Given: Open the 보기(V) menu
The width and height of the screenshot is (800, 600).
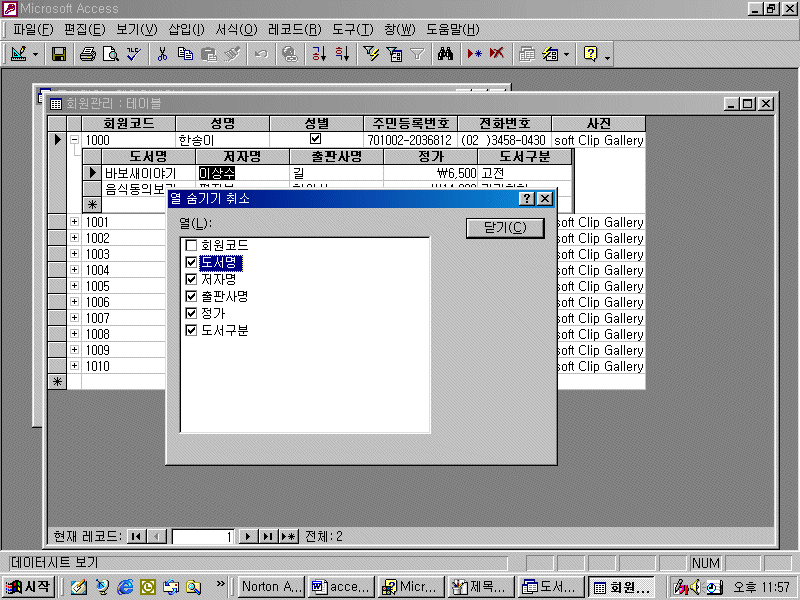Looking at the screenshot, I should 137,30.
